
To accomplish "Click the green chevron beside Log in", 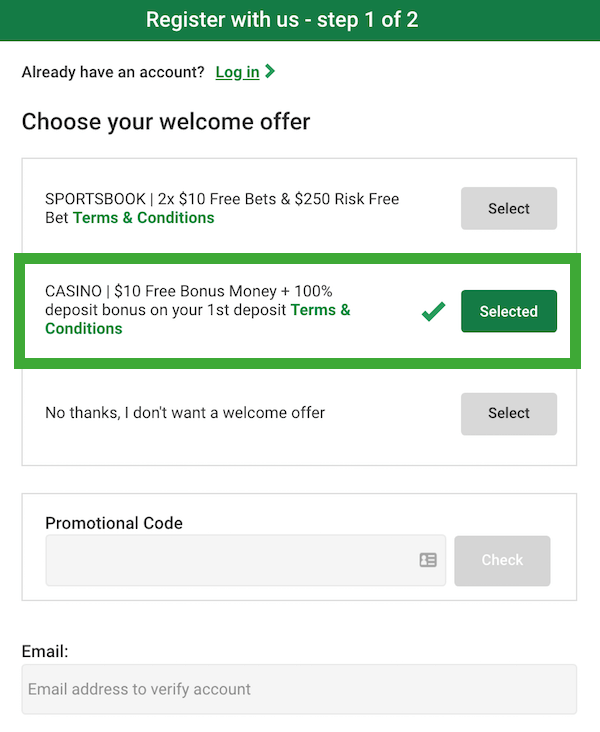I will [271, 71].
